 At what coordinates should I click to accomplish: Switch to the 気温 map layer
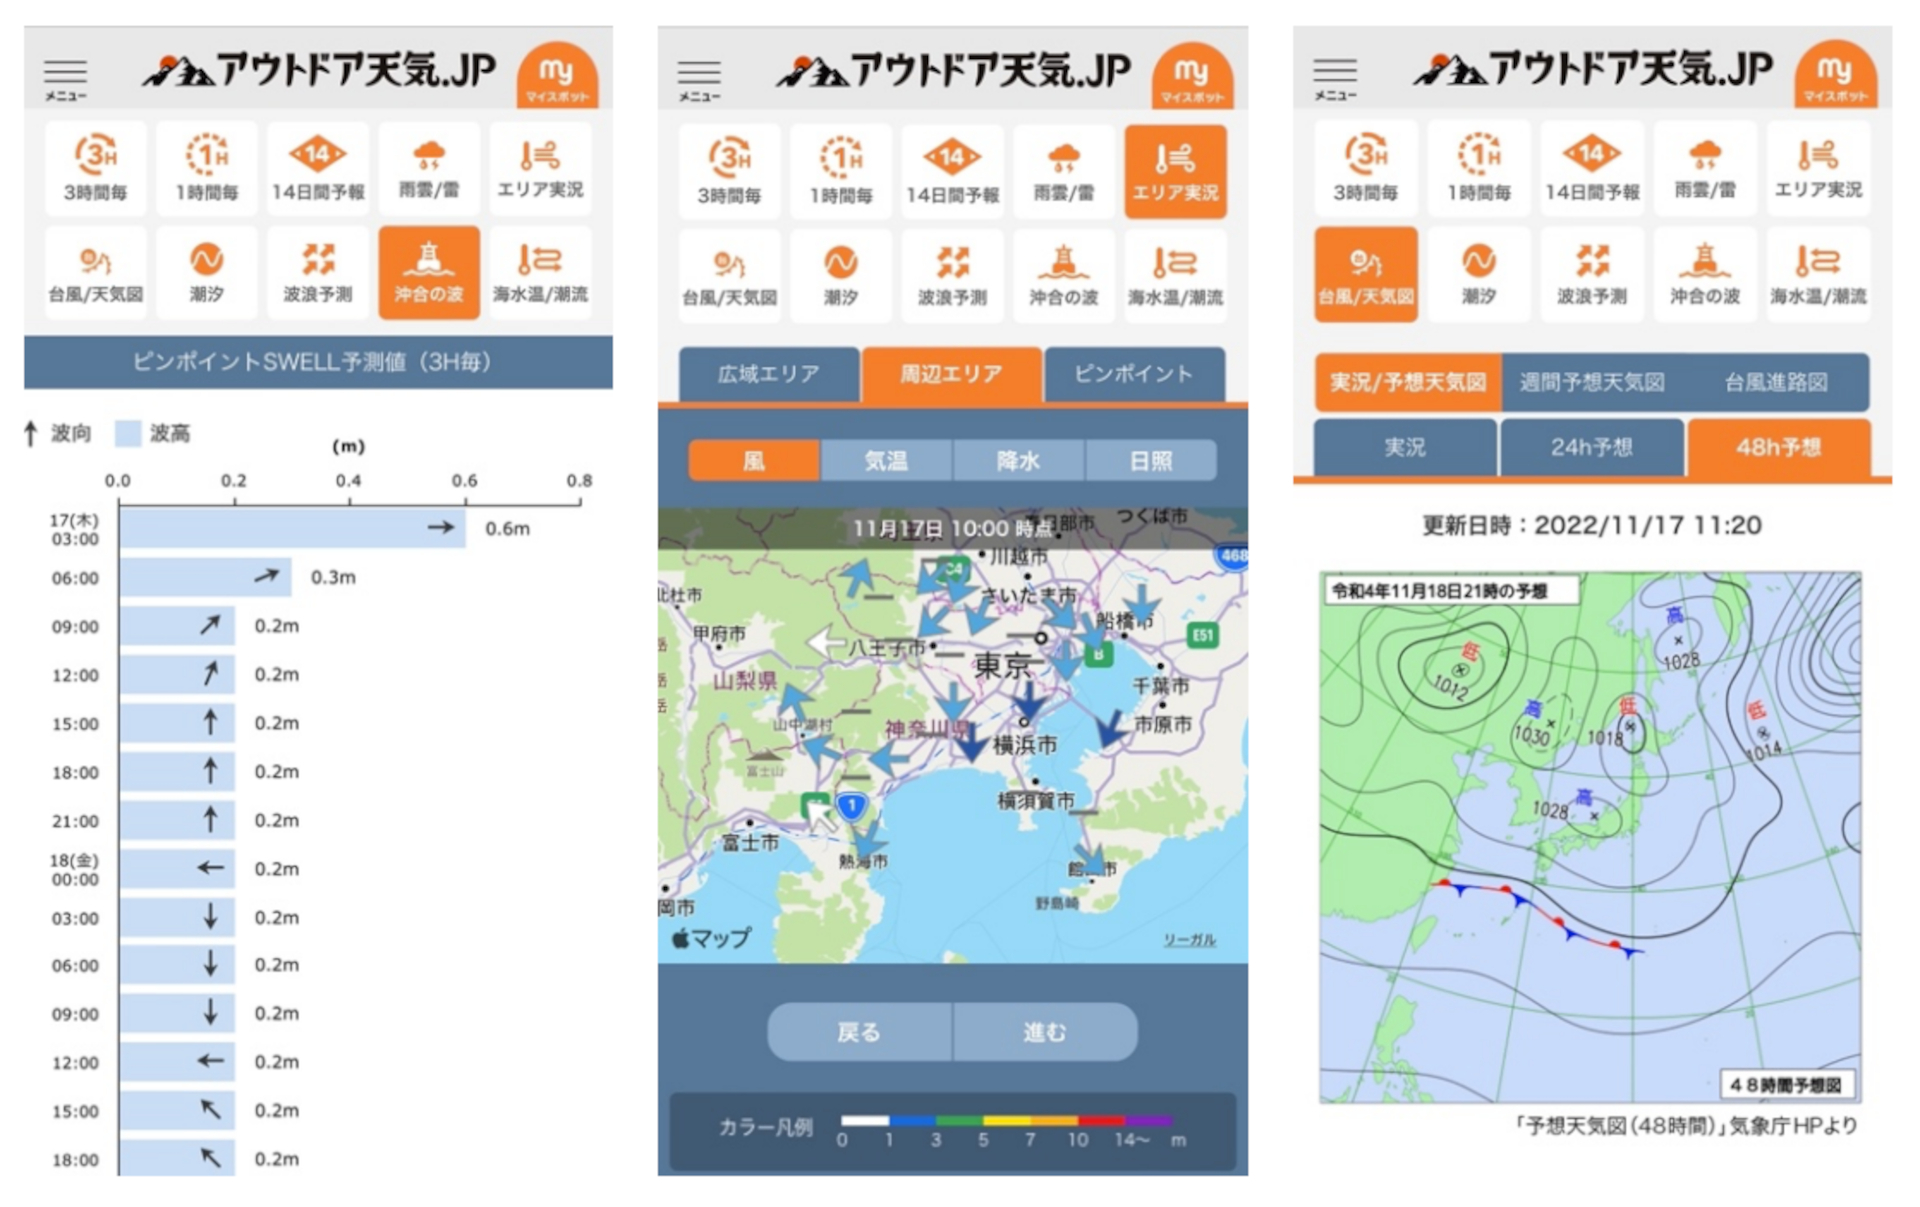(x=886, y=461)
